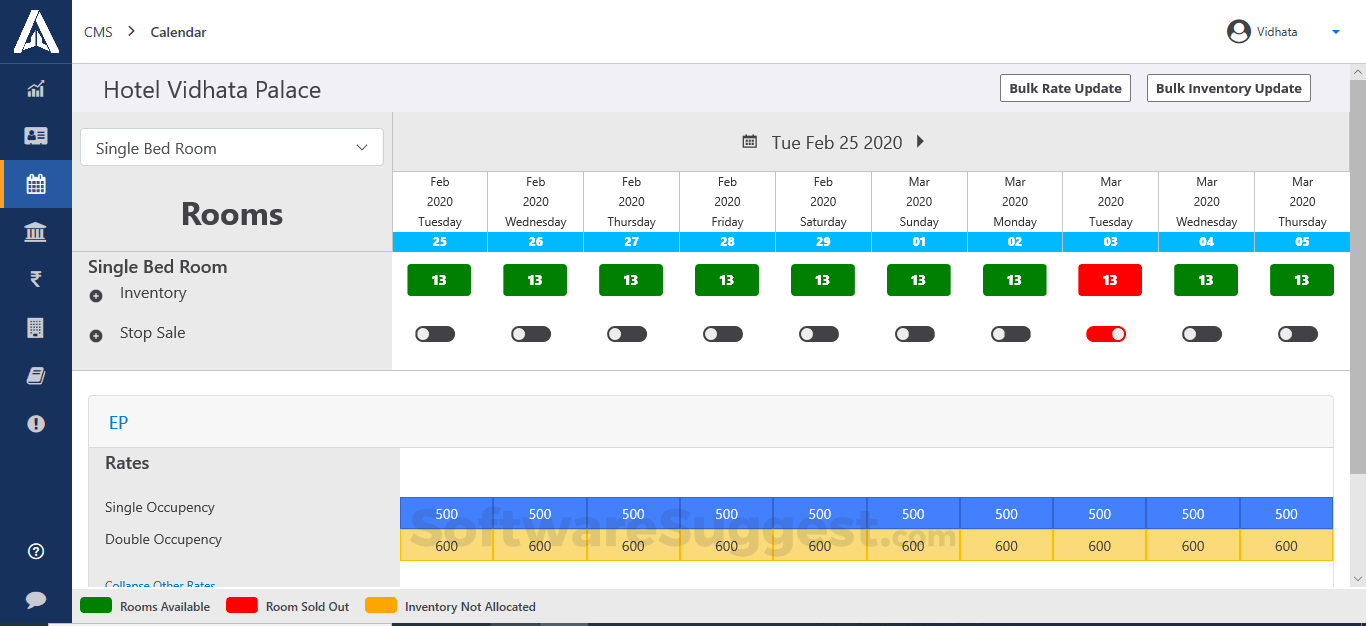
Task: Toggle Stop Sale for Tuesday Feb 25
Action: [435, 334]
